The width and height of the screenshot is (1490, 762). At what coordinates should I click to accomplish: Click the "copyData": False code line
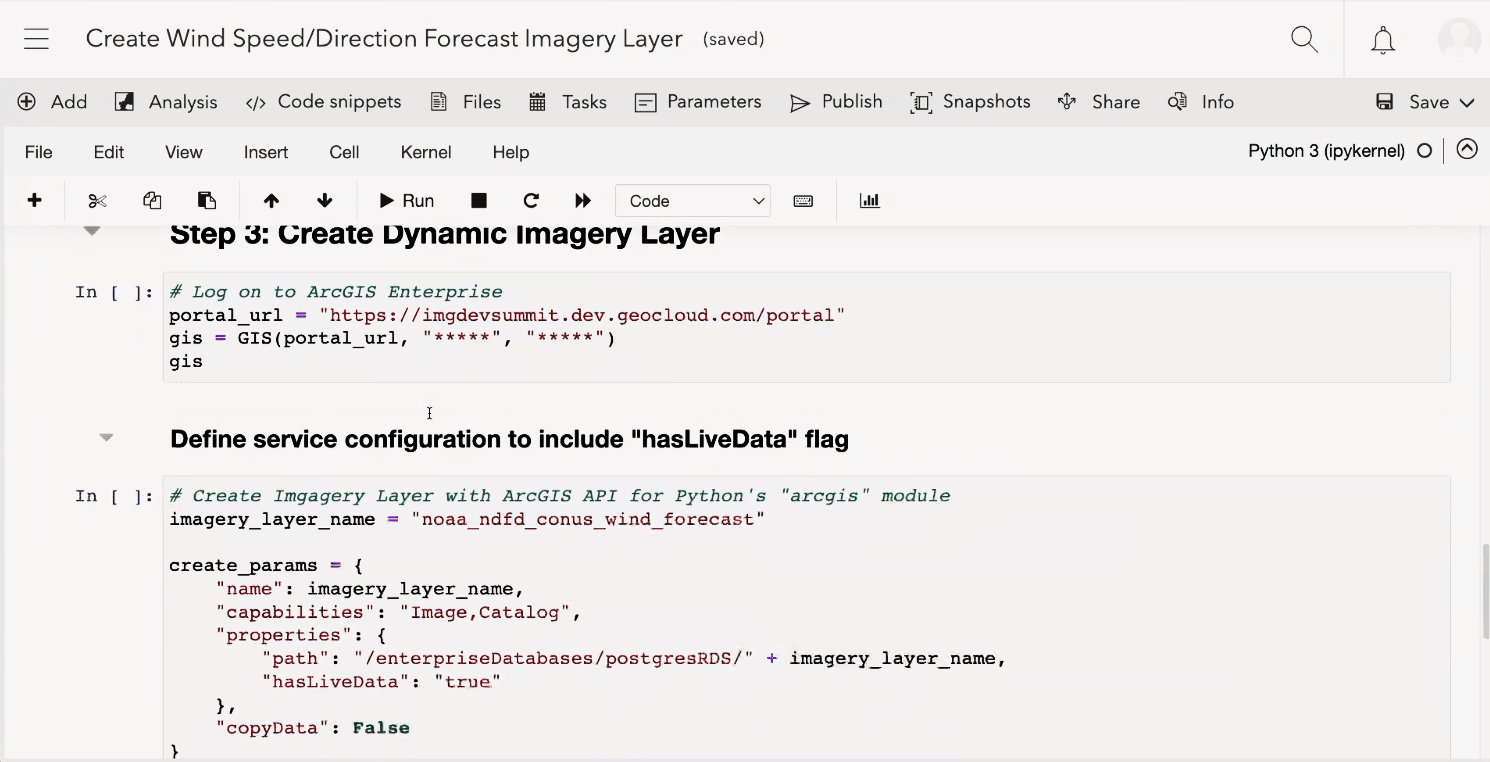pos(313,728)
